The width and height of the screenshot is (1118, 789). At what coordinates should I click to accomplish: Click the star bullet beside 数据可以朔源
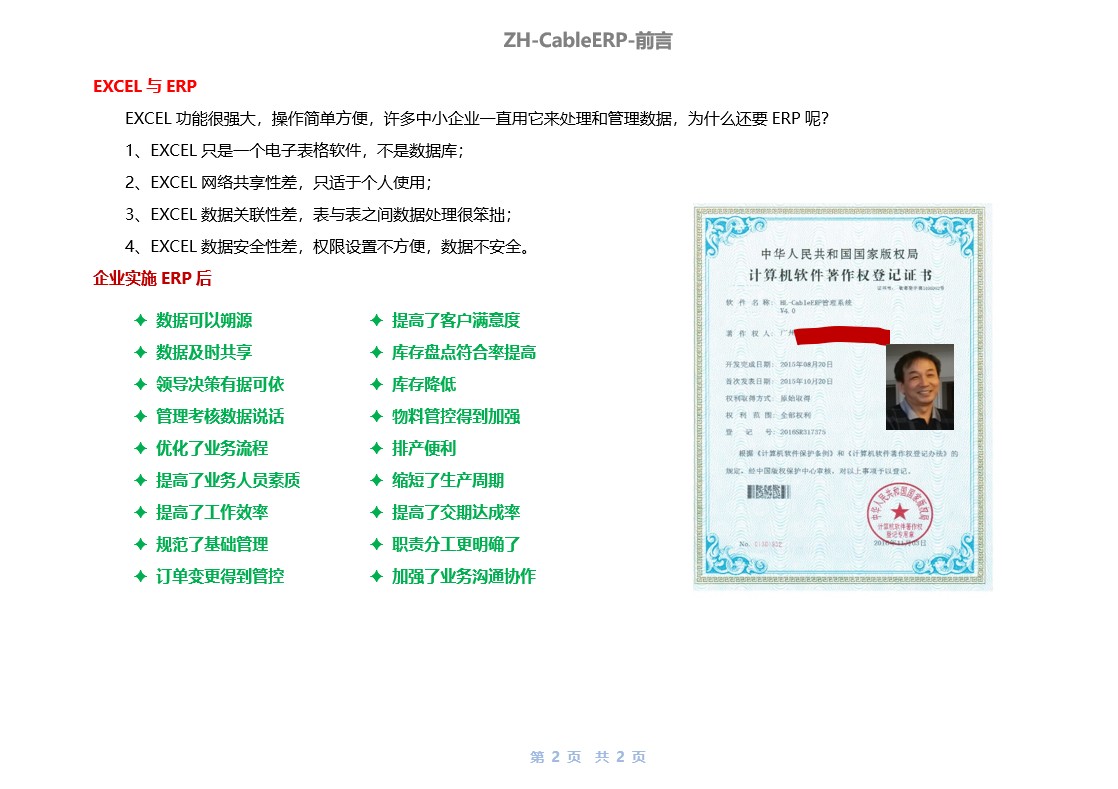[x=141, y=321]
